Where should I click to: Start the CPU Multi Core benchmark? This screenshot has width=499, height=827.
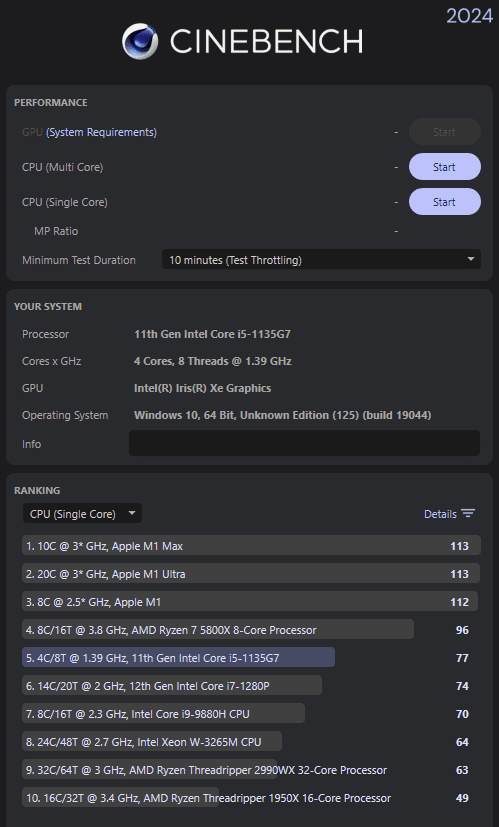445,167
